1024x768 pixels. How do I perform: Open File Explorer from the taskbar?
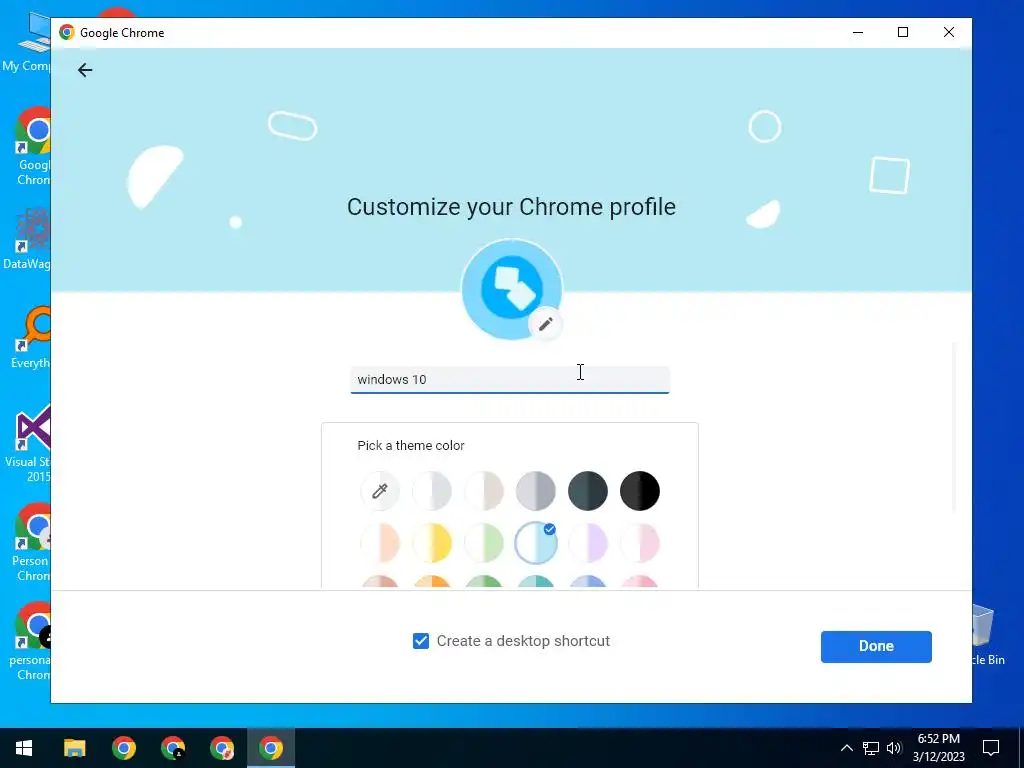click(x=74, y=748)
